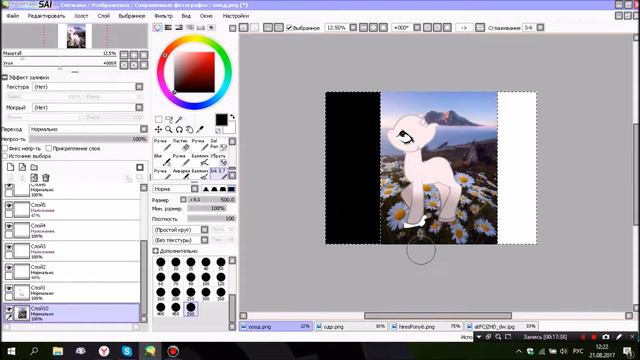Show the RGB sliders panel
The width and height of the screenshot is (640, 360).
[x=168, y=27]
